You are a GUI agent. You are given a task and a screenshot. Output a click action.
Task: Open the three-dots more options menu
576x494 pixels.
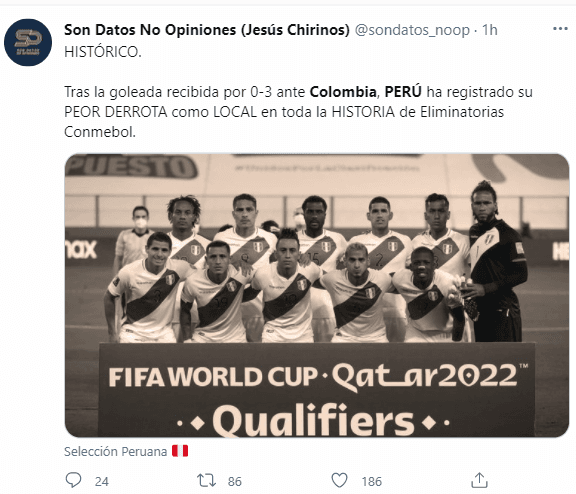[x=560, y=29]
